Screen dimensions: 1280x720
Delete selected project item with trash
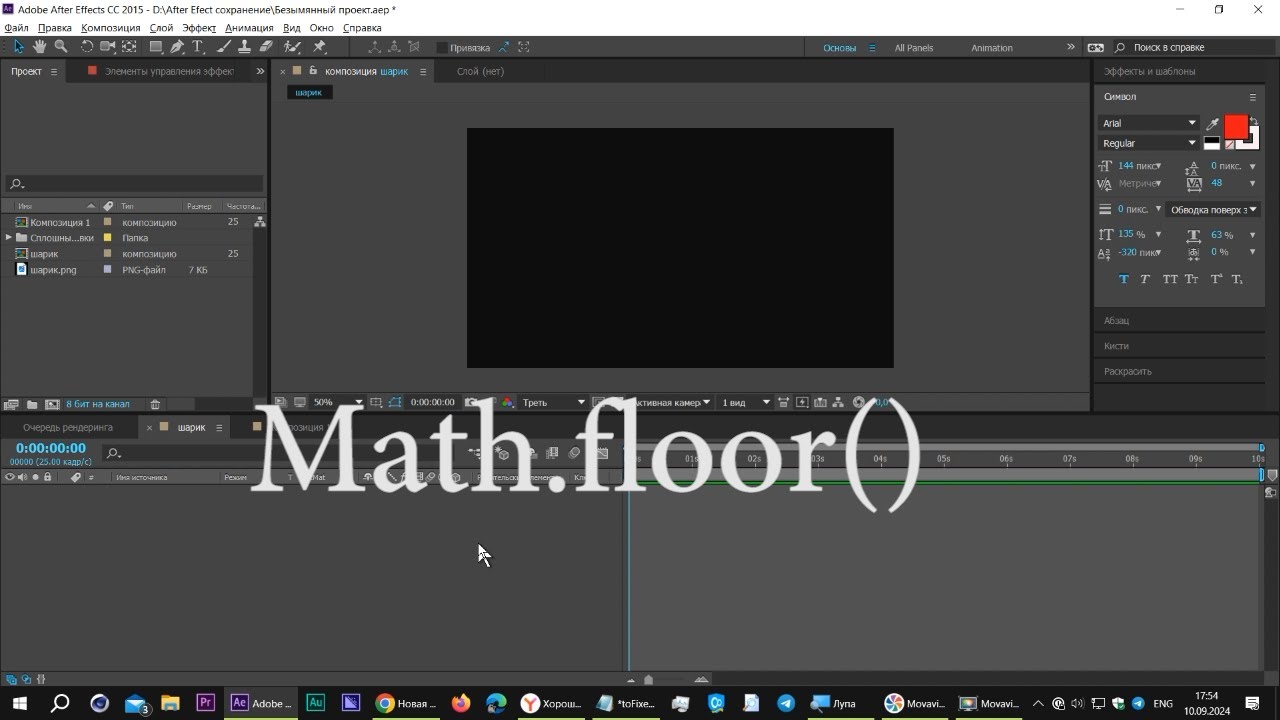[155, 404]
